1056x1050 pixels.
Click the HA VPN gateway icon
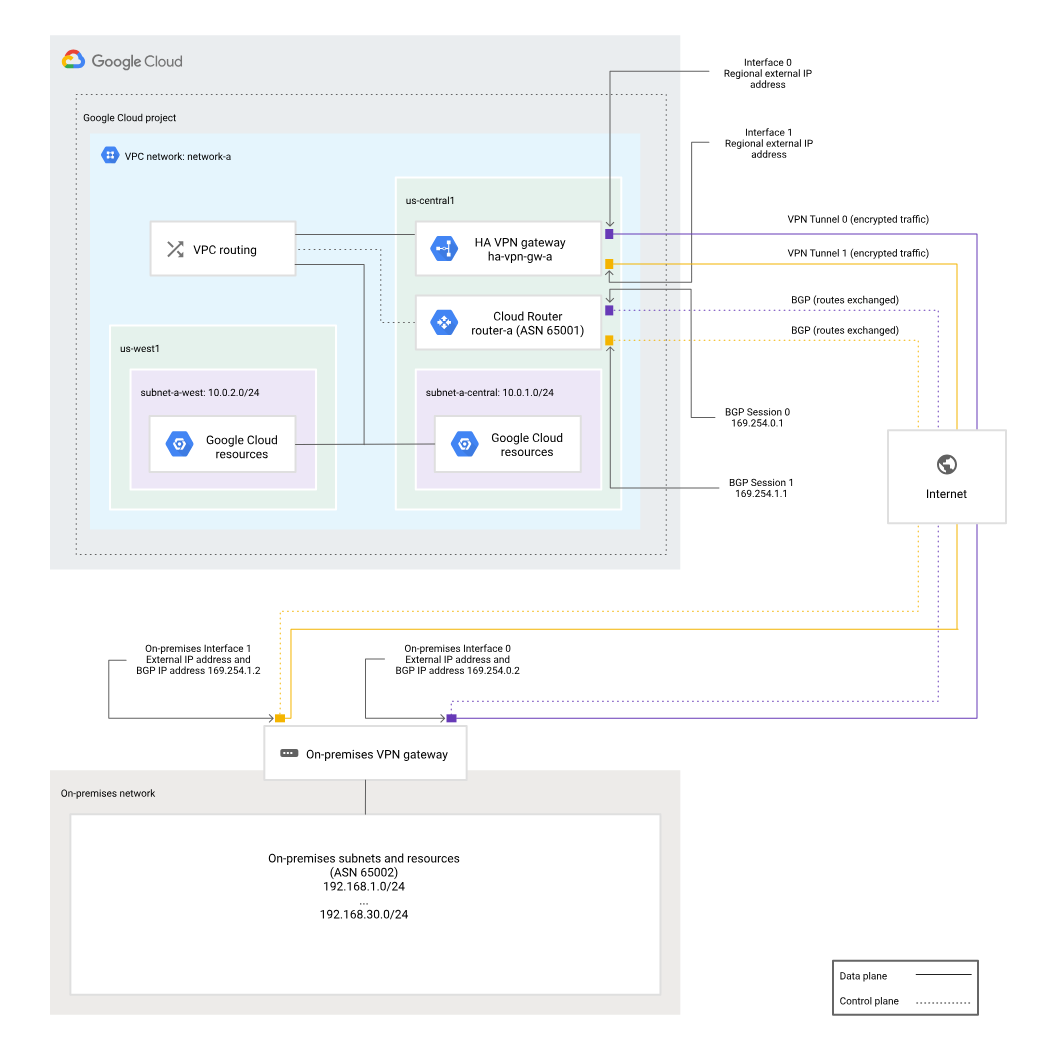tap(444, 249)
